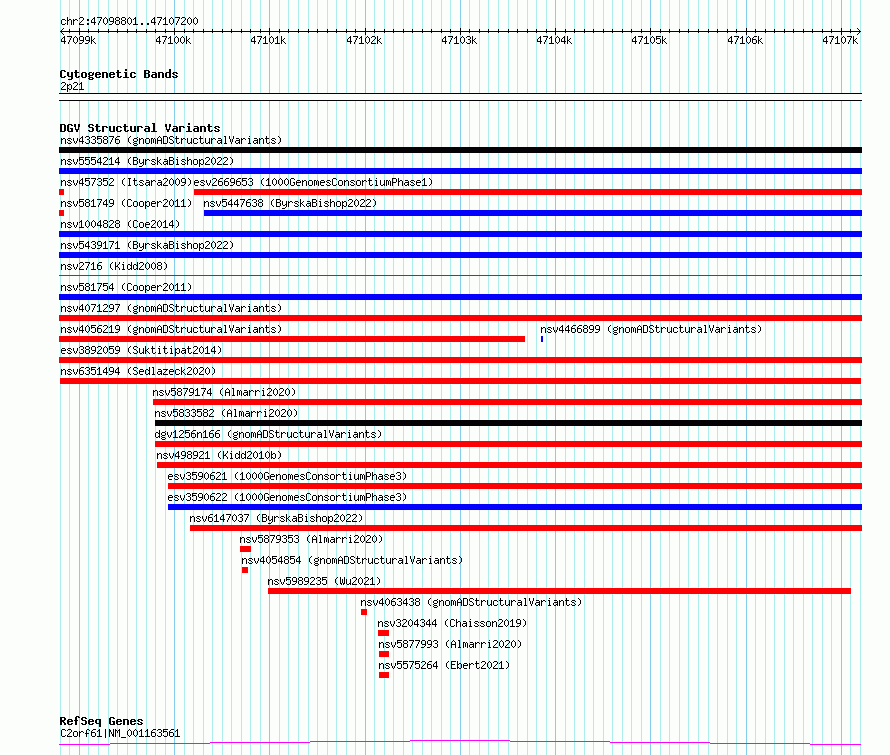Image resolution: width=890 pixels, height=755 pixels.
Task: Click nsv5877993 Almarri2020 label
Action: 450,644
